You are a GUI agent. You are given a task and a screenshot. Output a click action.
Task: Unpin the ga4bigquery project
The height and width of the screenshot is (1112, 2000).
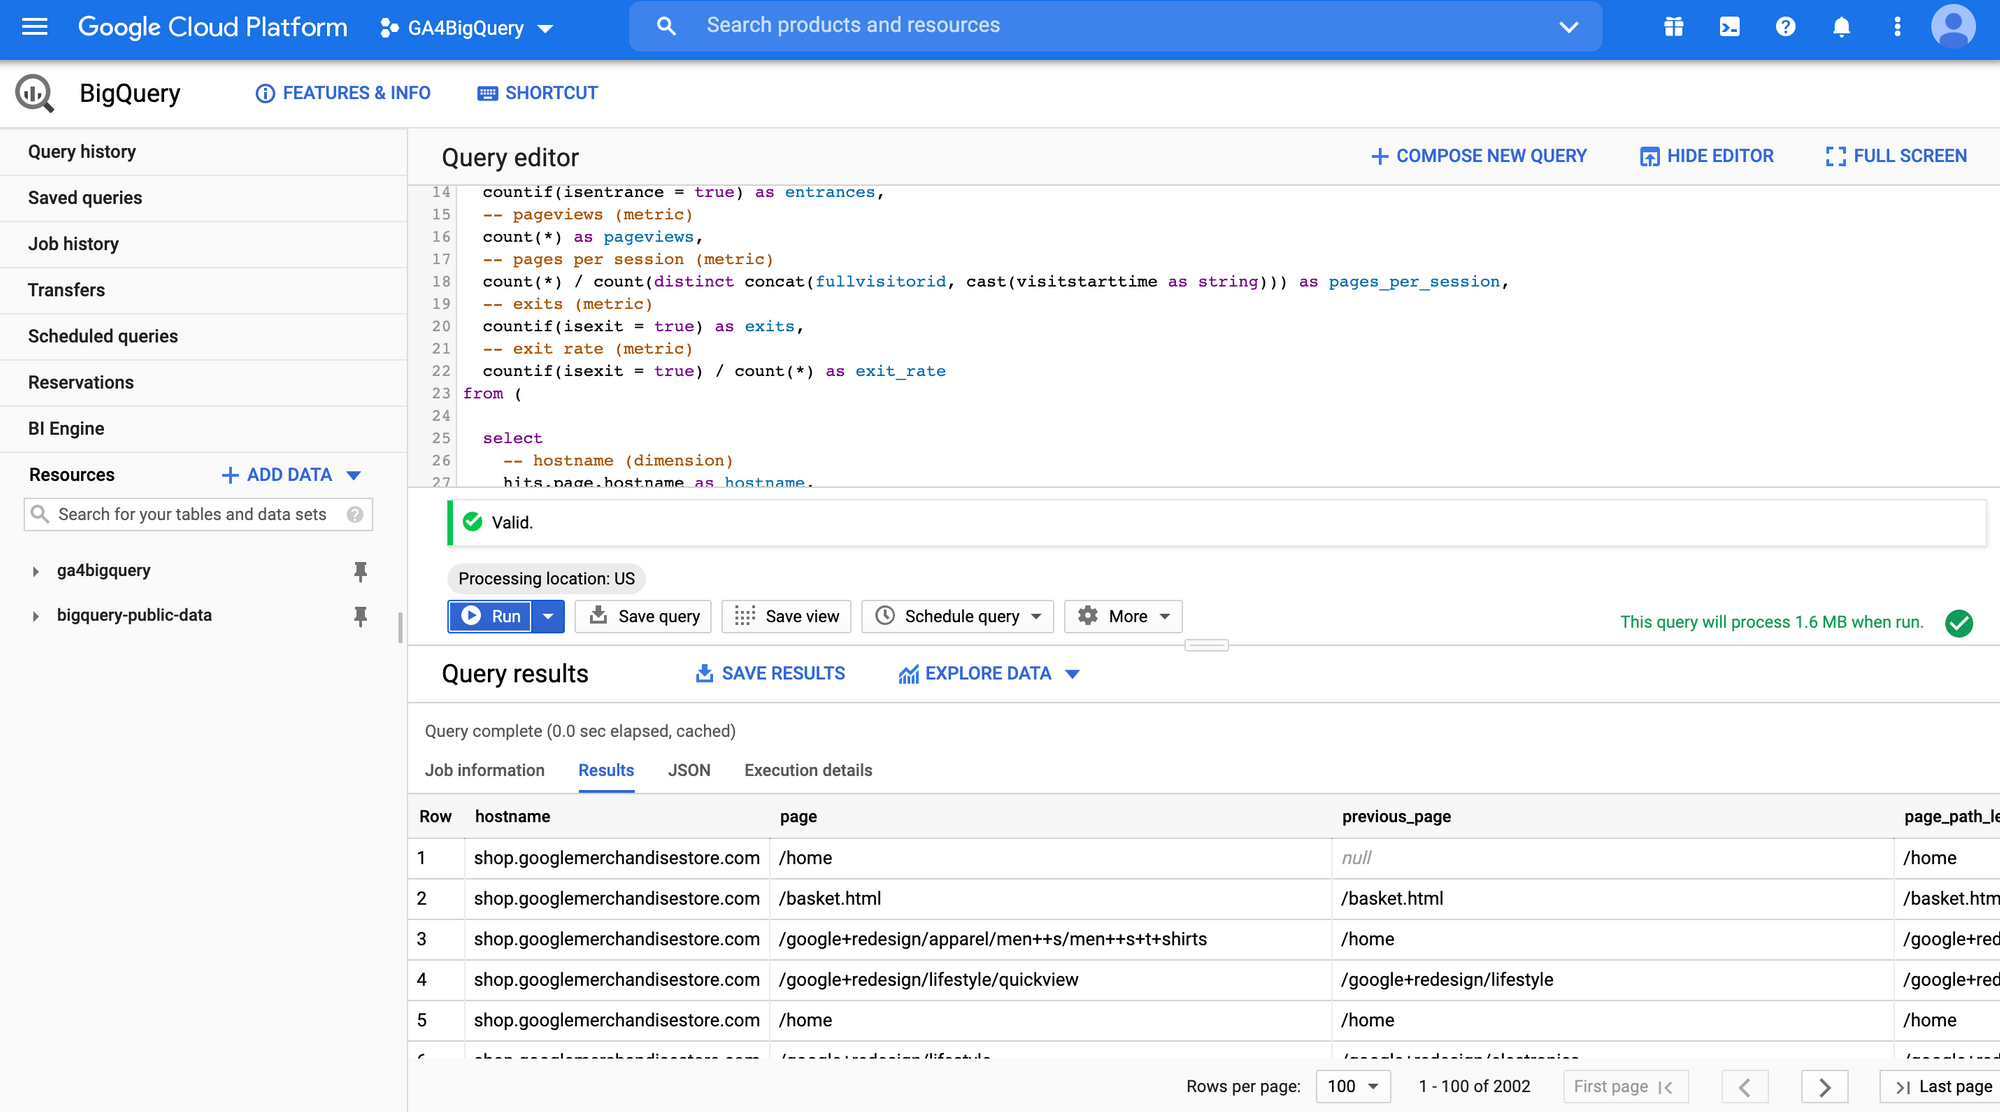[x=360, y=572]
